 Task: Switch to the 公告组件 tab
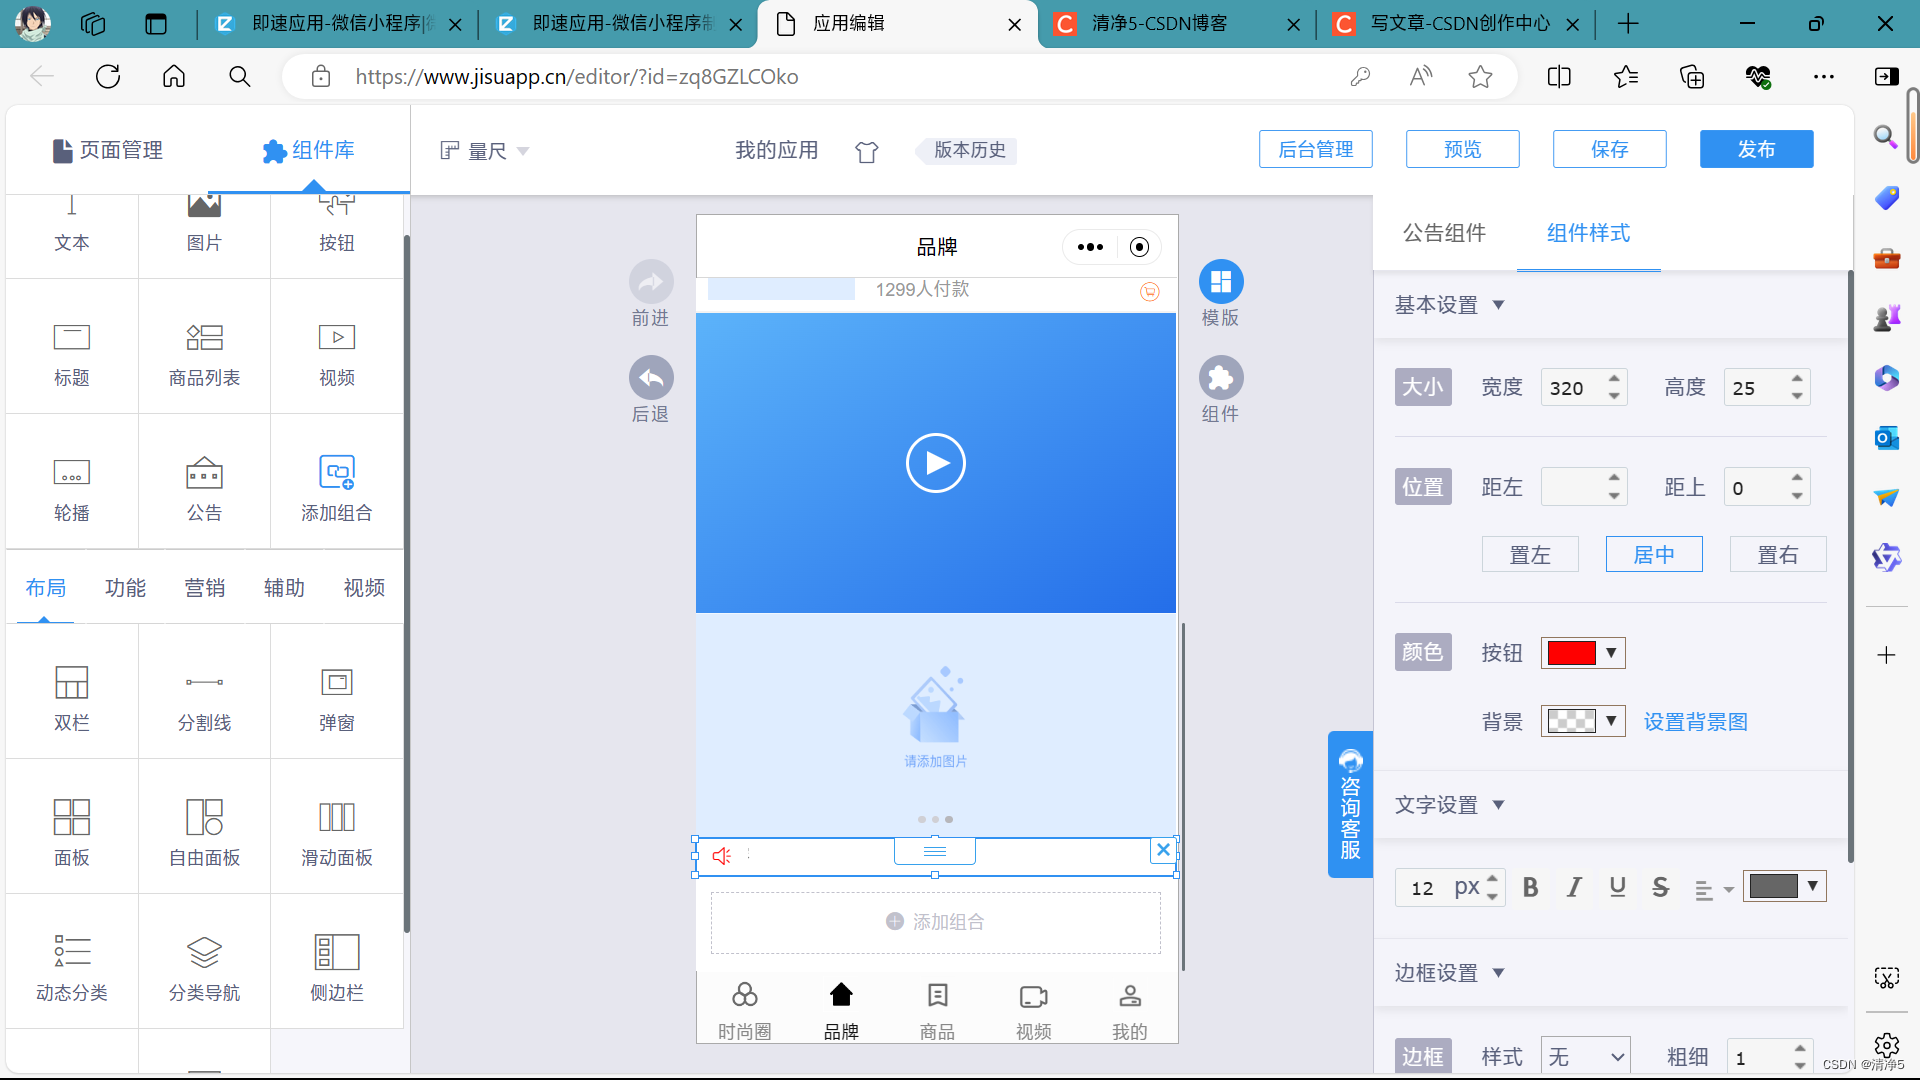tap(1444, 233)
